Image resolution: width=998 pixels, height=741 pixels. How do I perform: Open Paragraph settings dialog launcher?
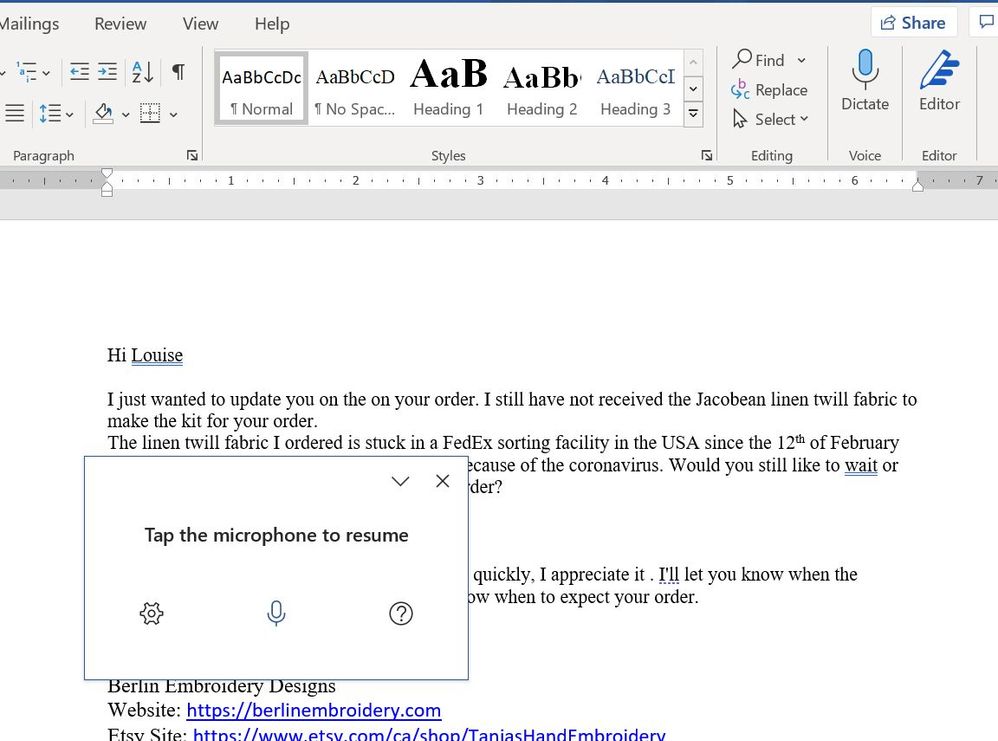click(x=192, y=155)
